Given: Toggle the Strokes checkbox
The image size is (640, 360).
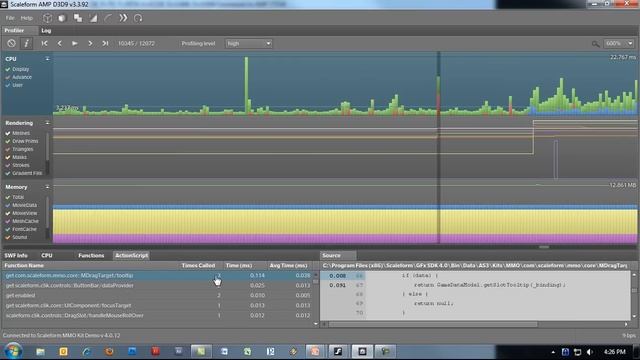Looking at the screenshot, I should coord(8,165).
